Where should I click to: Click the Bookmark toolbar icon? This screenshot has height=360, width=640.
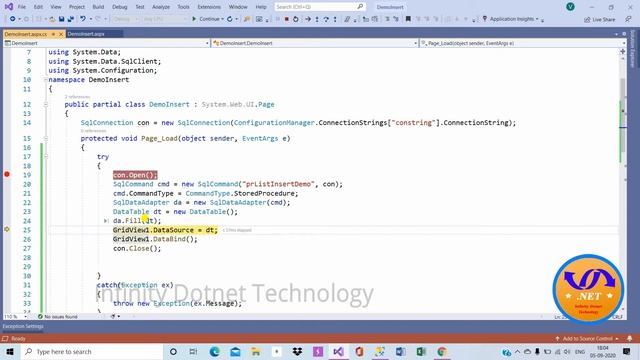408,19
